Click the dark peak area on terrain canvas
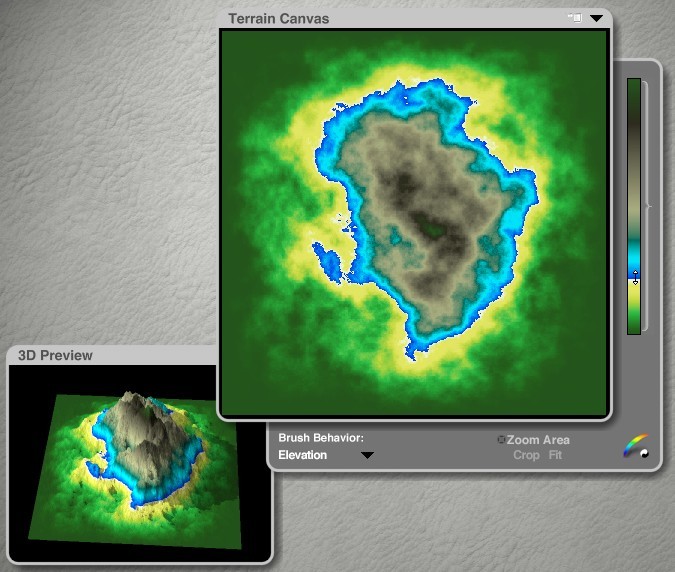The image size is (675, 572). 402,182
